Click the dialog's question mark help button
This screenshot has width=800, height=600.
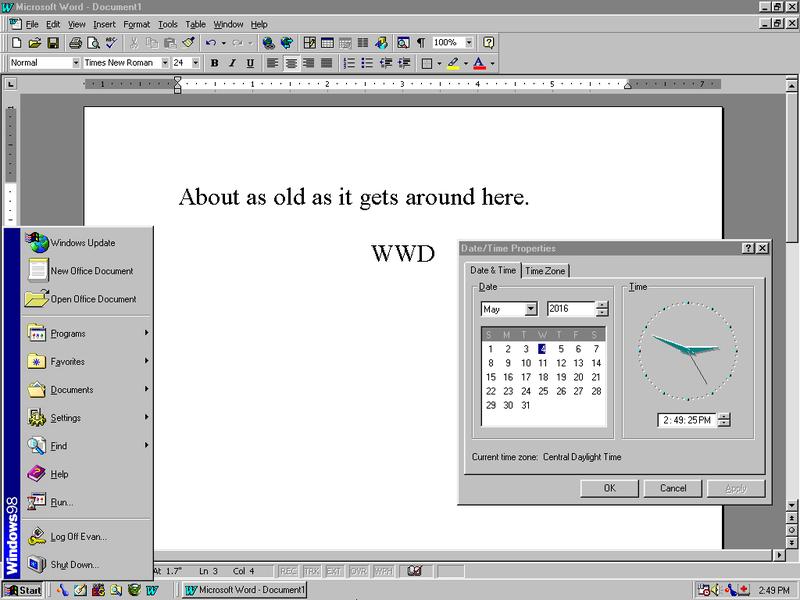click(748, 248)
